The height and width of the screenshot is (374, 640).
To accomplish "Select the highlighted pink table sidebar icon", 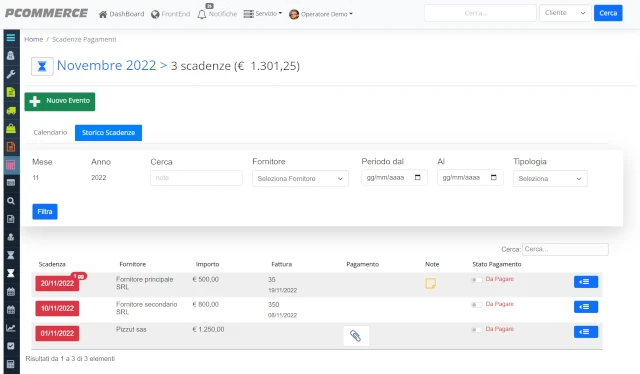I will (x=11, y=165).
